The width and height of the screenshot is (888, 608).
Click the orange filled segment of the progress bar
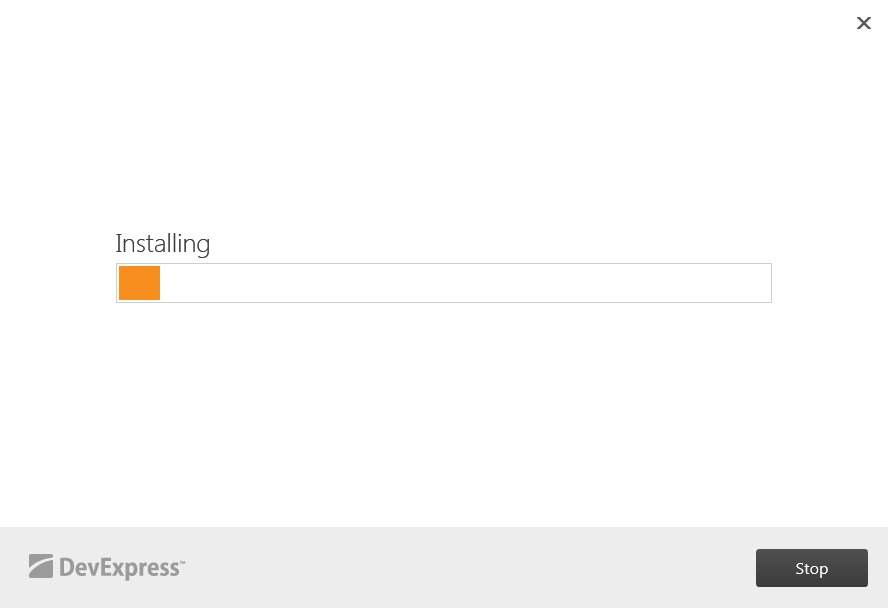[x=139, y=283]
